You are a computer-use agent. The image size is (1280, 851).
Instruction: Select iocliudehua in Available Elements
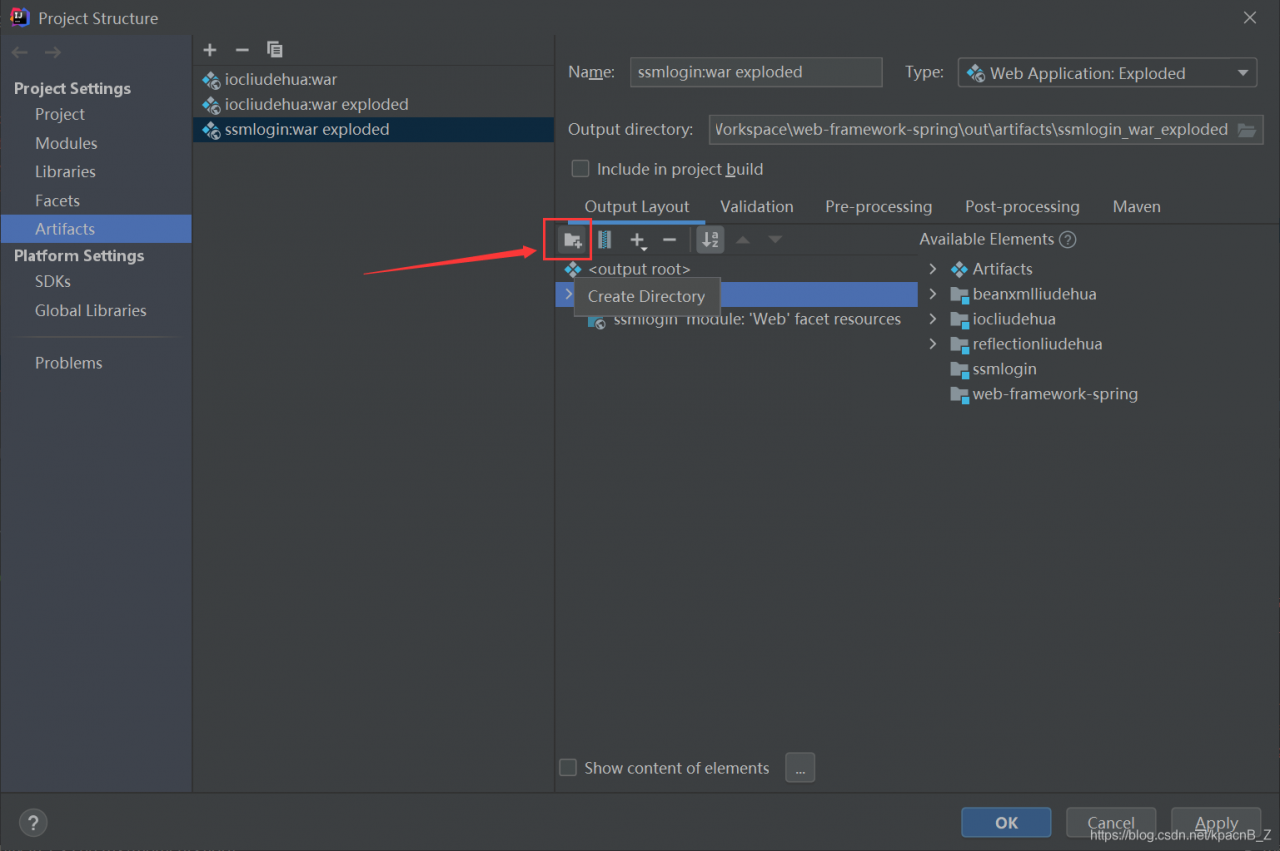pyautogui.click(x=1014, y=319)
